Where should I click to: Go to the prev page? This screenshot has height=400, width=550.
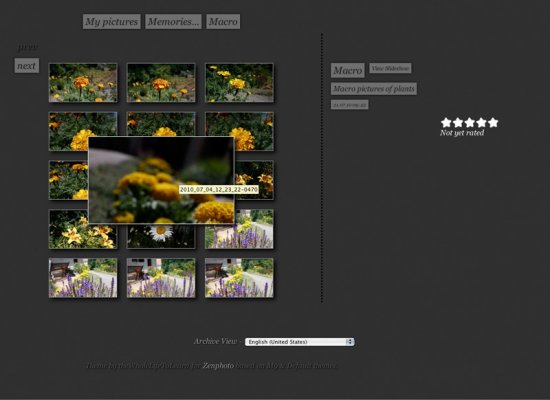(28, 47)
